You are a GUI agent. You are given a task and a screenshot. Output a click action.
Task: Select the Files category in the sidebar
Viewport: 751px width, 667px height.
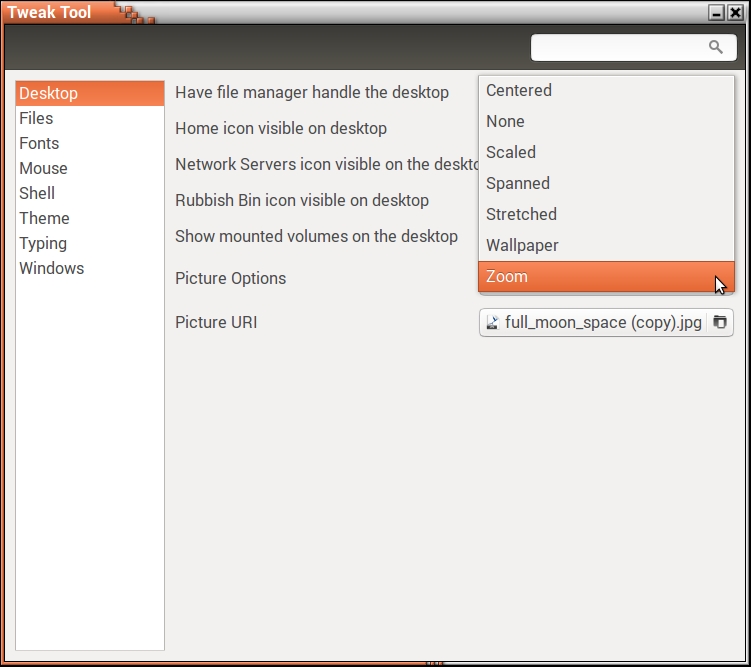[37, 118]
